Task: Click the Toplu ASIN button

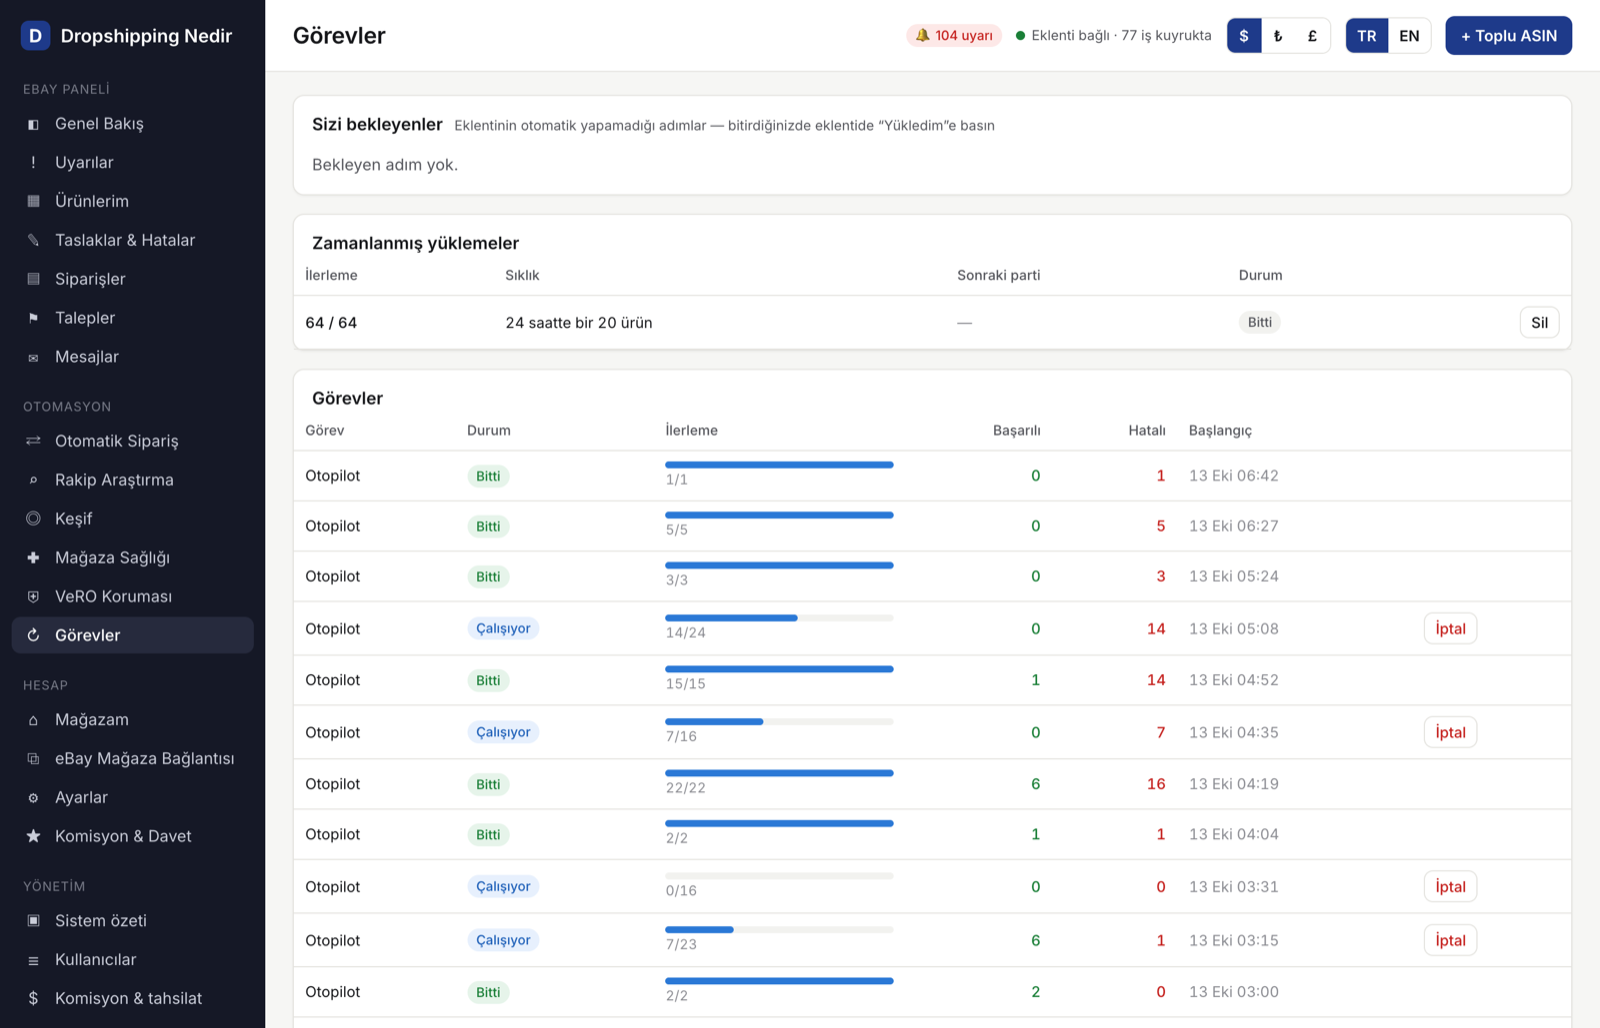Action: 1508,36
